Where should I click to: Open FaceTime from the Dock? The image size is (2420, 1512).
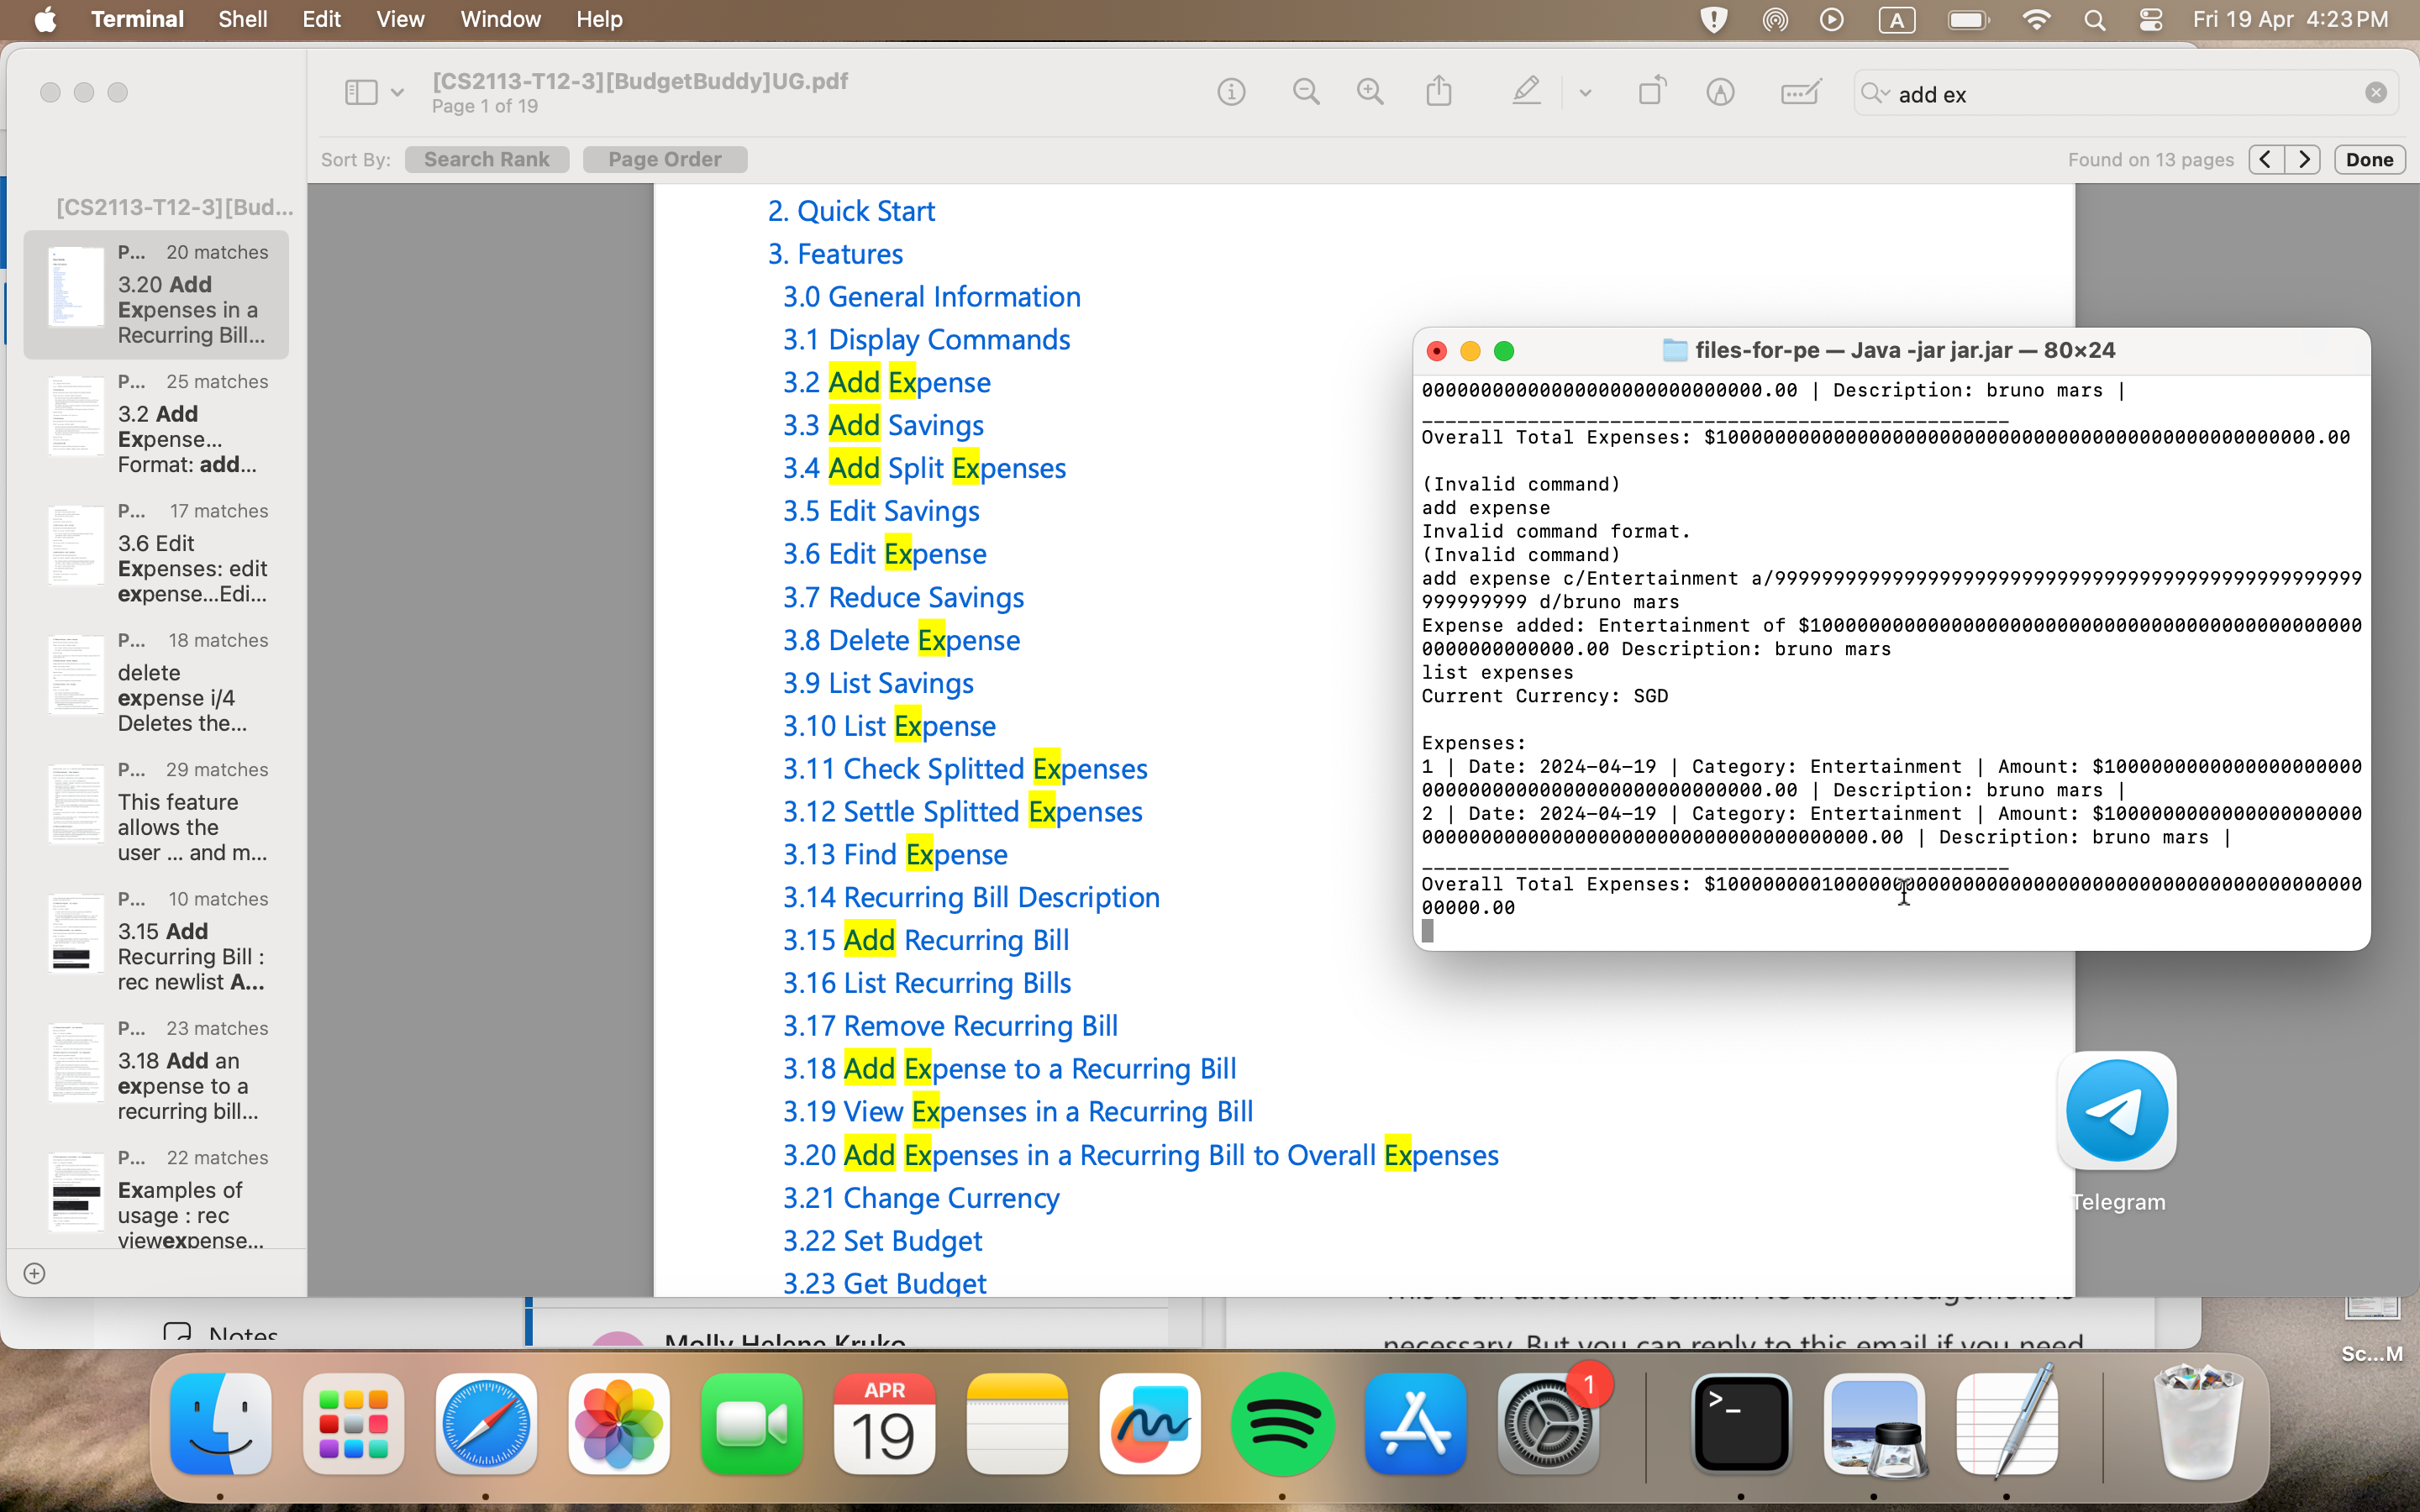click(752, 1424)
